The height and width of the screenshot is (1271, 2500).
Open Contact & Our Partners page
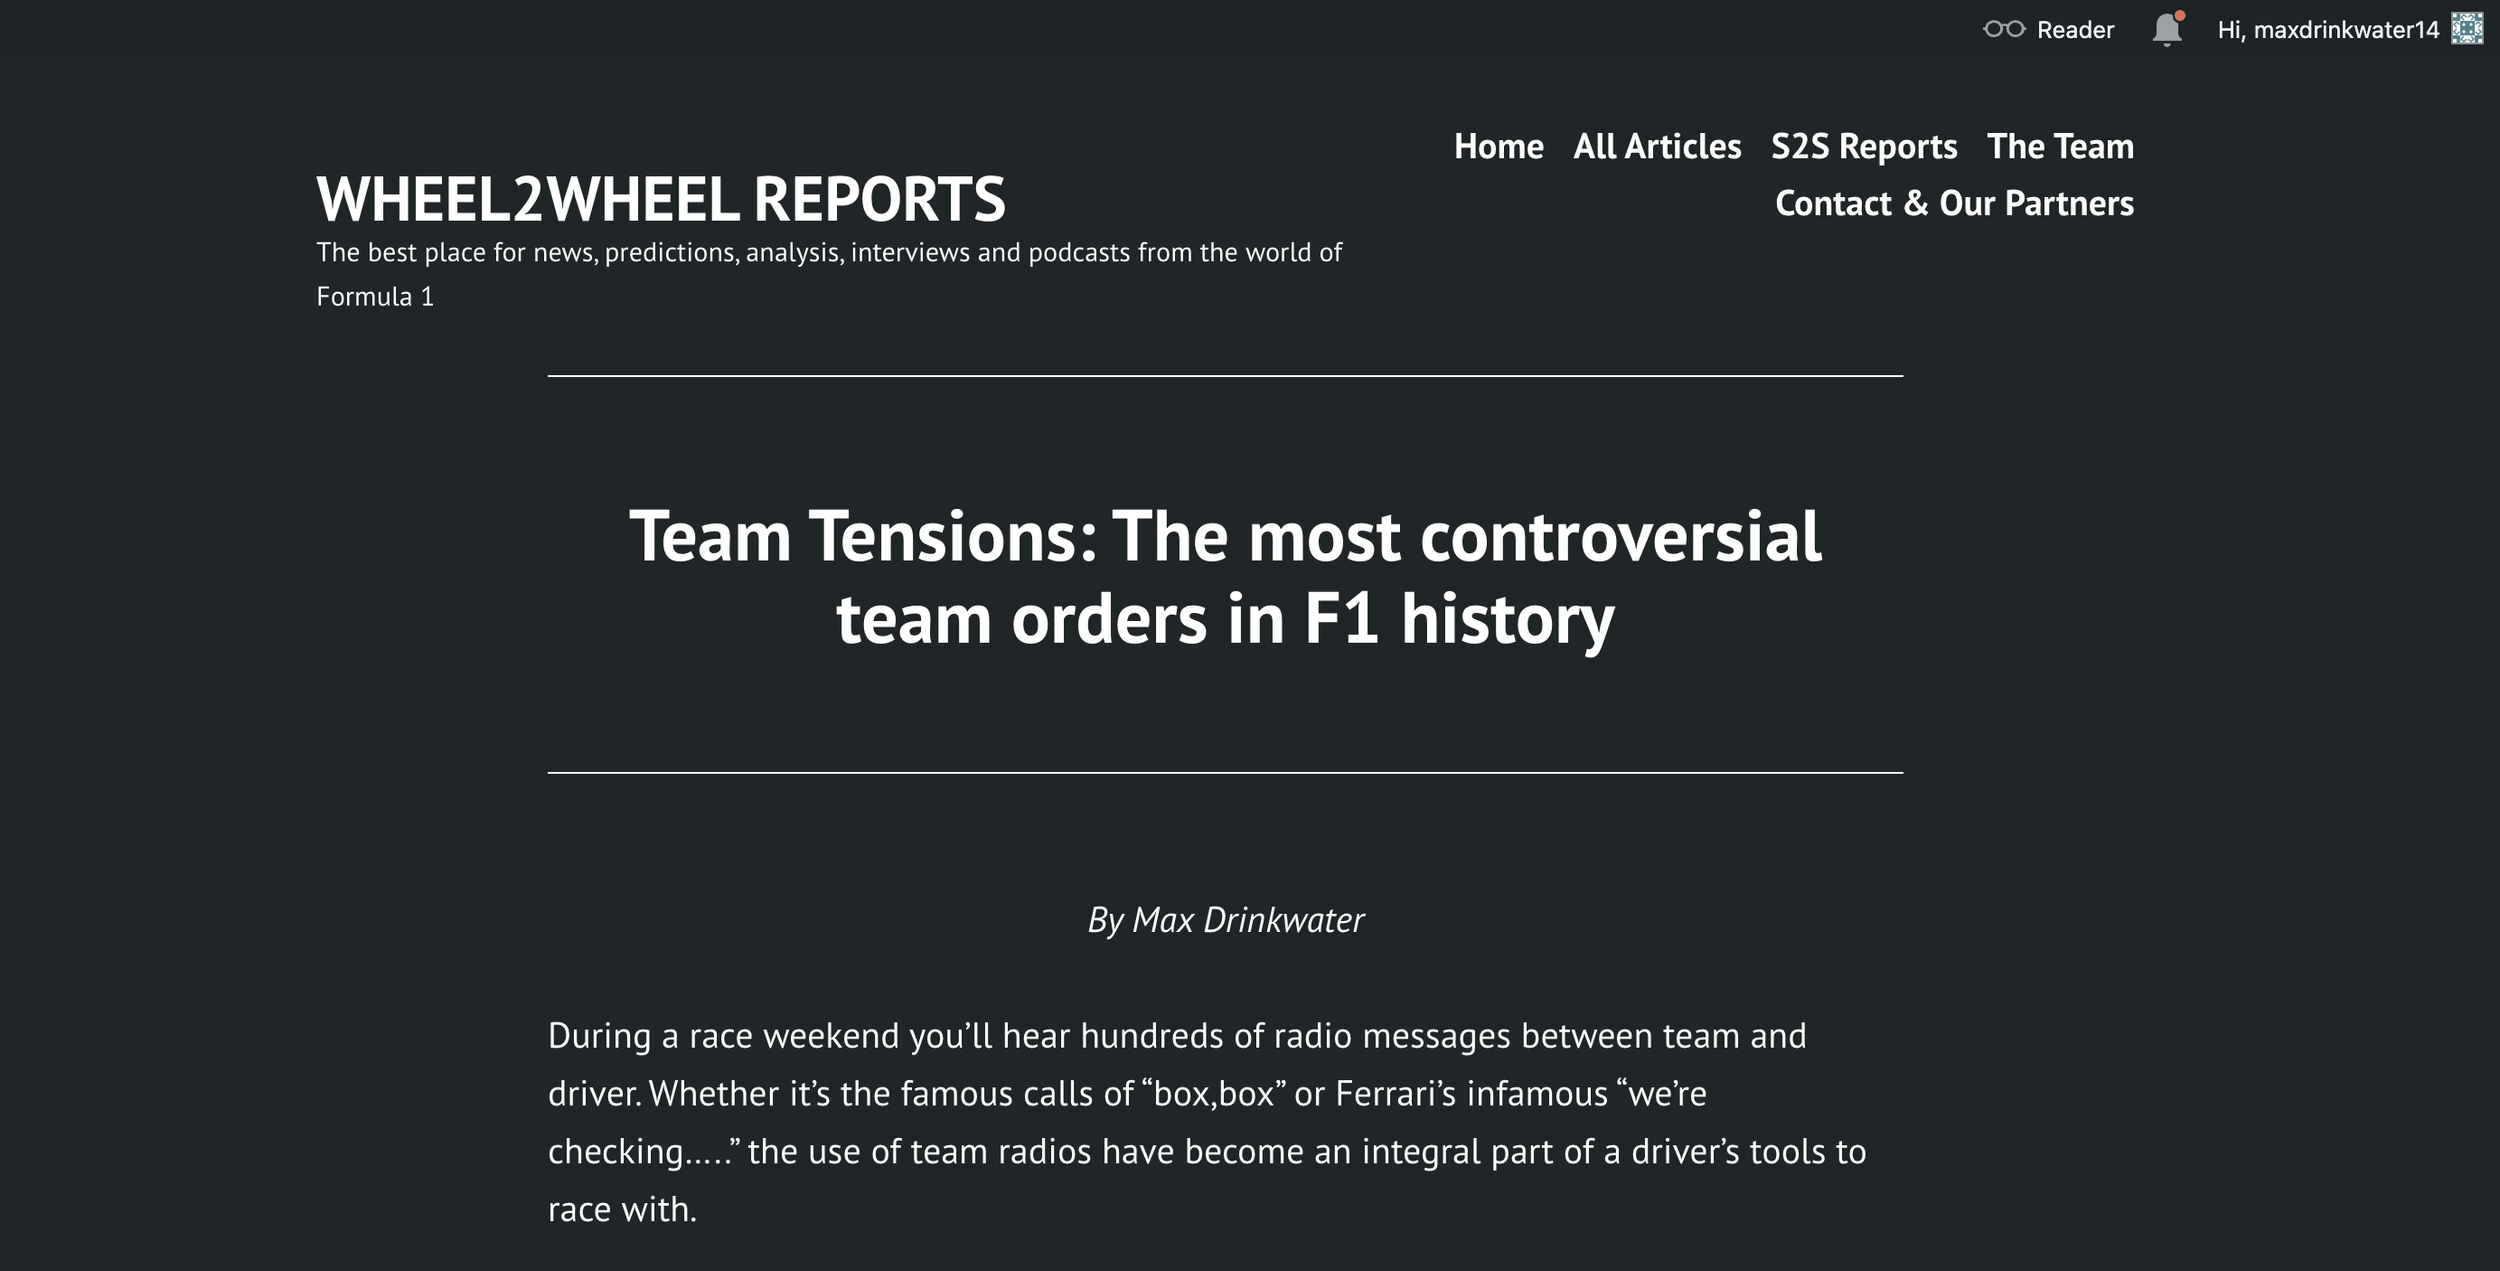point(1954,203)
